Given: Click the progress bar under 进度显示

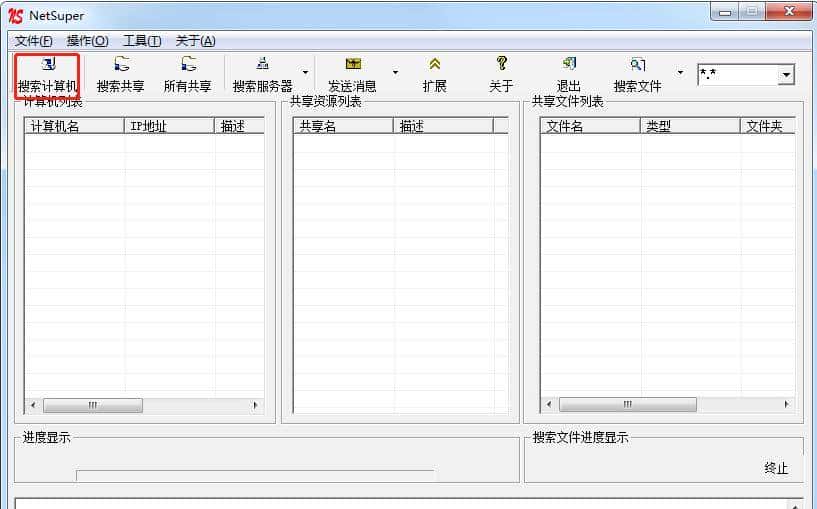Looking at the screenshot, I should click(255, 475).
